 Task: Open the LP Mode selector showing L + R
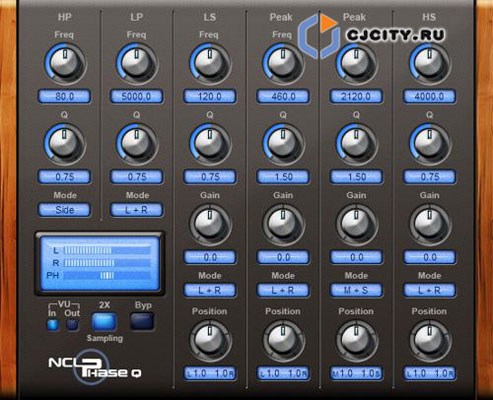pos(137,210)
